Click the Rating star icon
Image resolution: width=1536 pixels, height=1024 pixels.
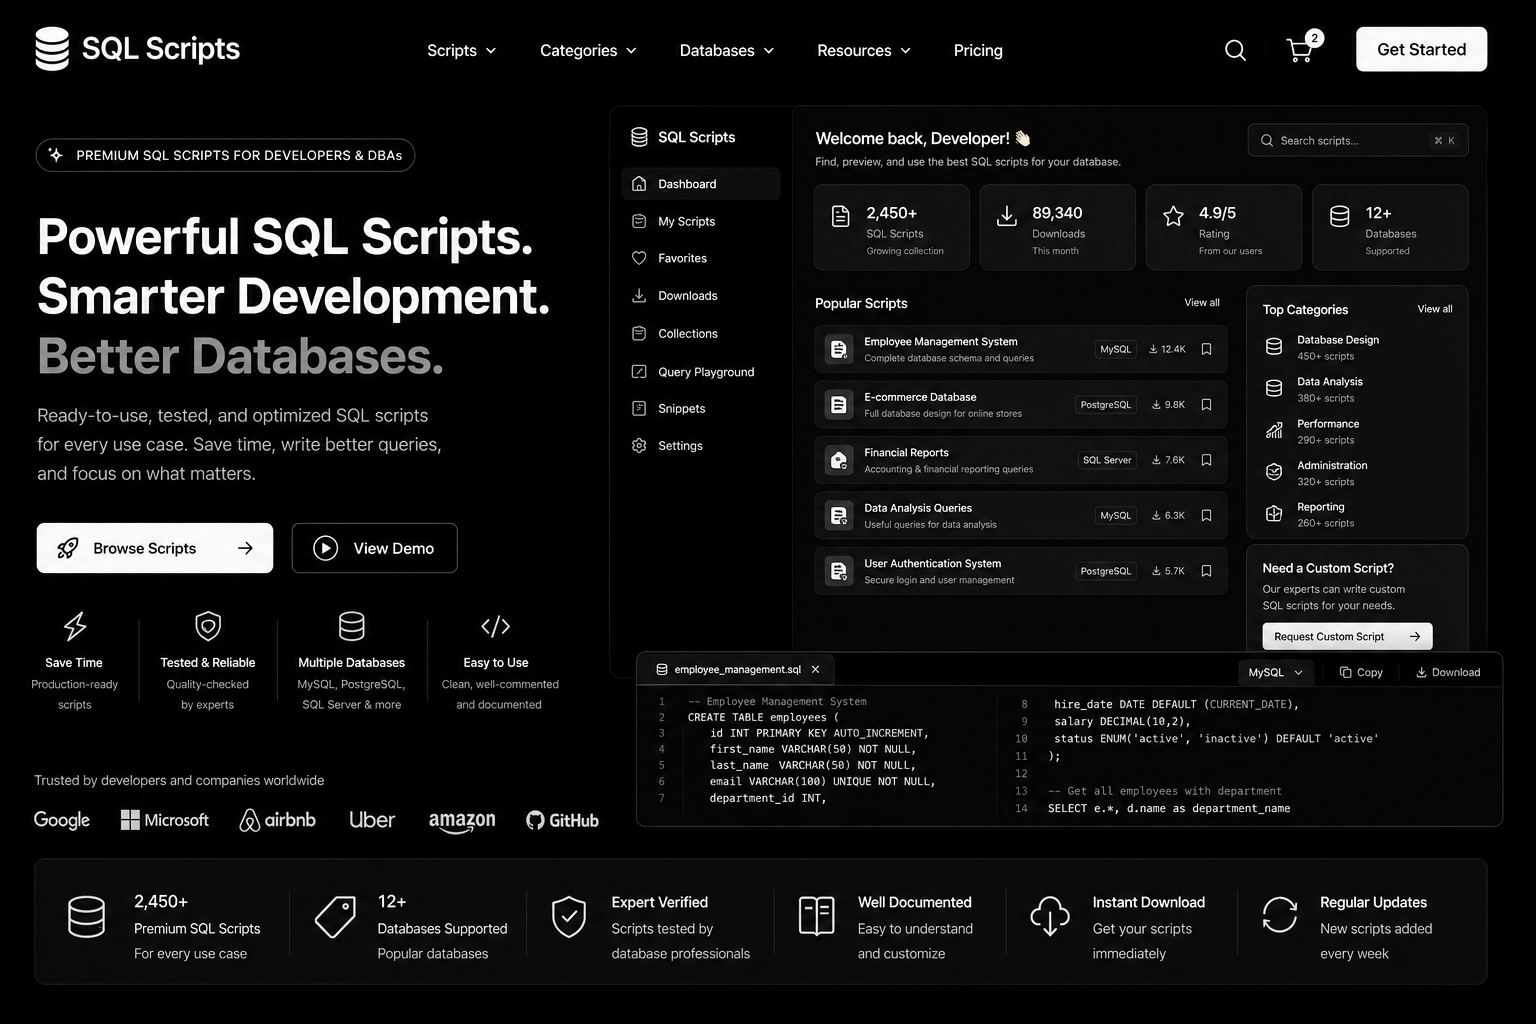pos(1173,216)
